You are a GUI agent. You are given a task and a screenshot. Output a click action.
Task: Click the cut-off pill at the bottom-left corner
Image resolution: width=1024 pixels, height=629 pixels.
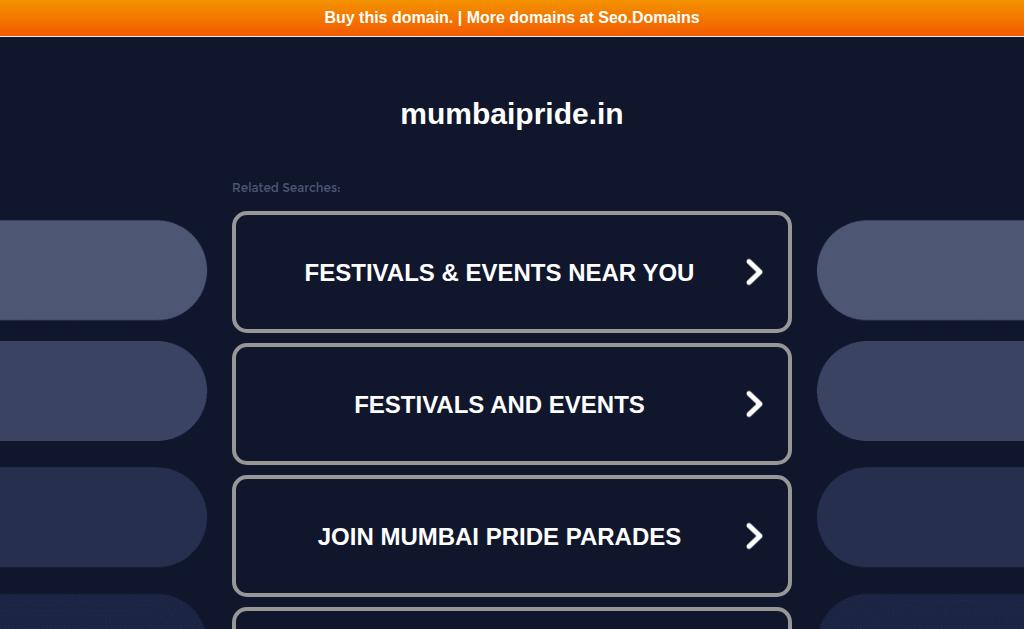100,613
